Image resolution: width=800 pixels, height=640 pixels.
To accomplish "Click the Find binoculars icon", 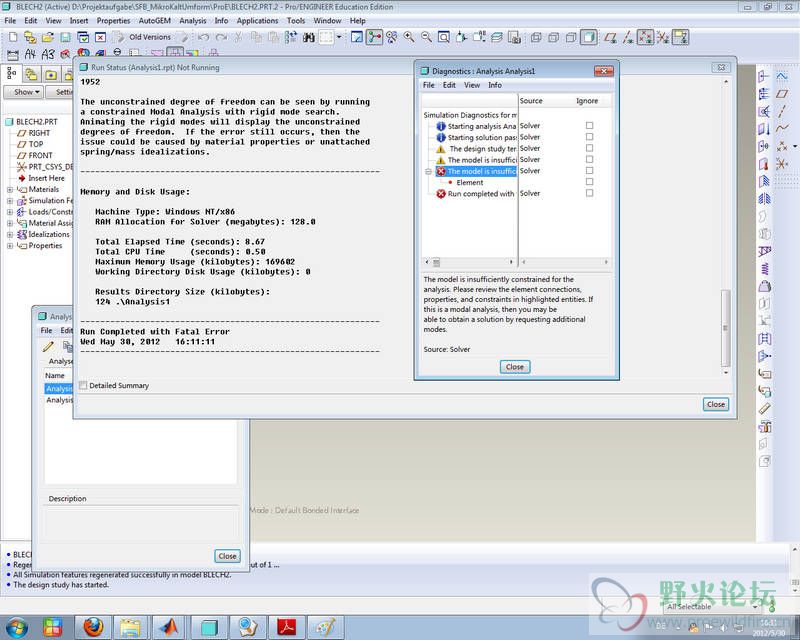I will click(x=308, y=37).
